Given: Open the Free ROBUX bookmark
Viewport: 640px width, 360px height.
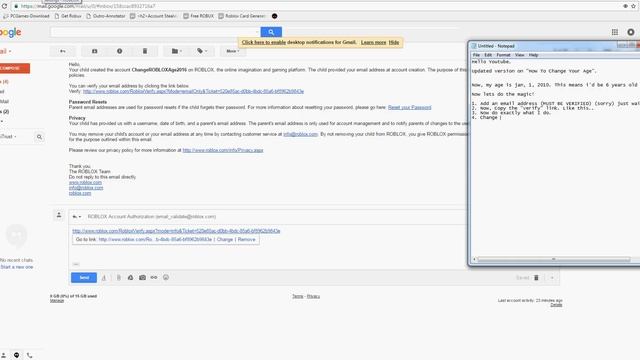Looking at the screenshot, I should [x=199, y=16].
